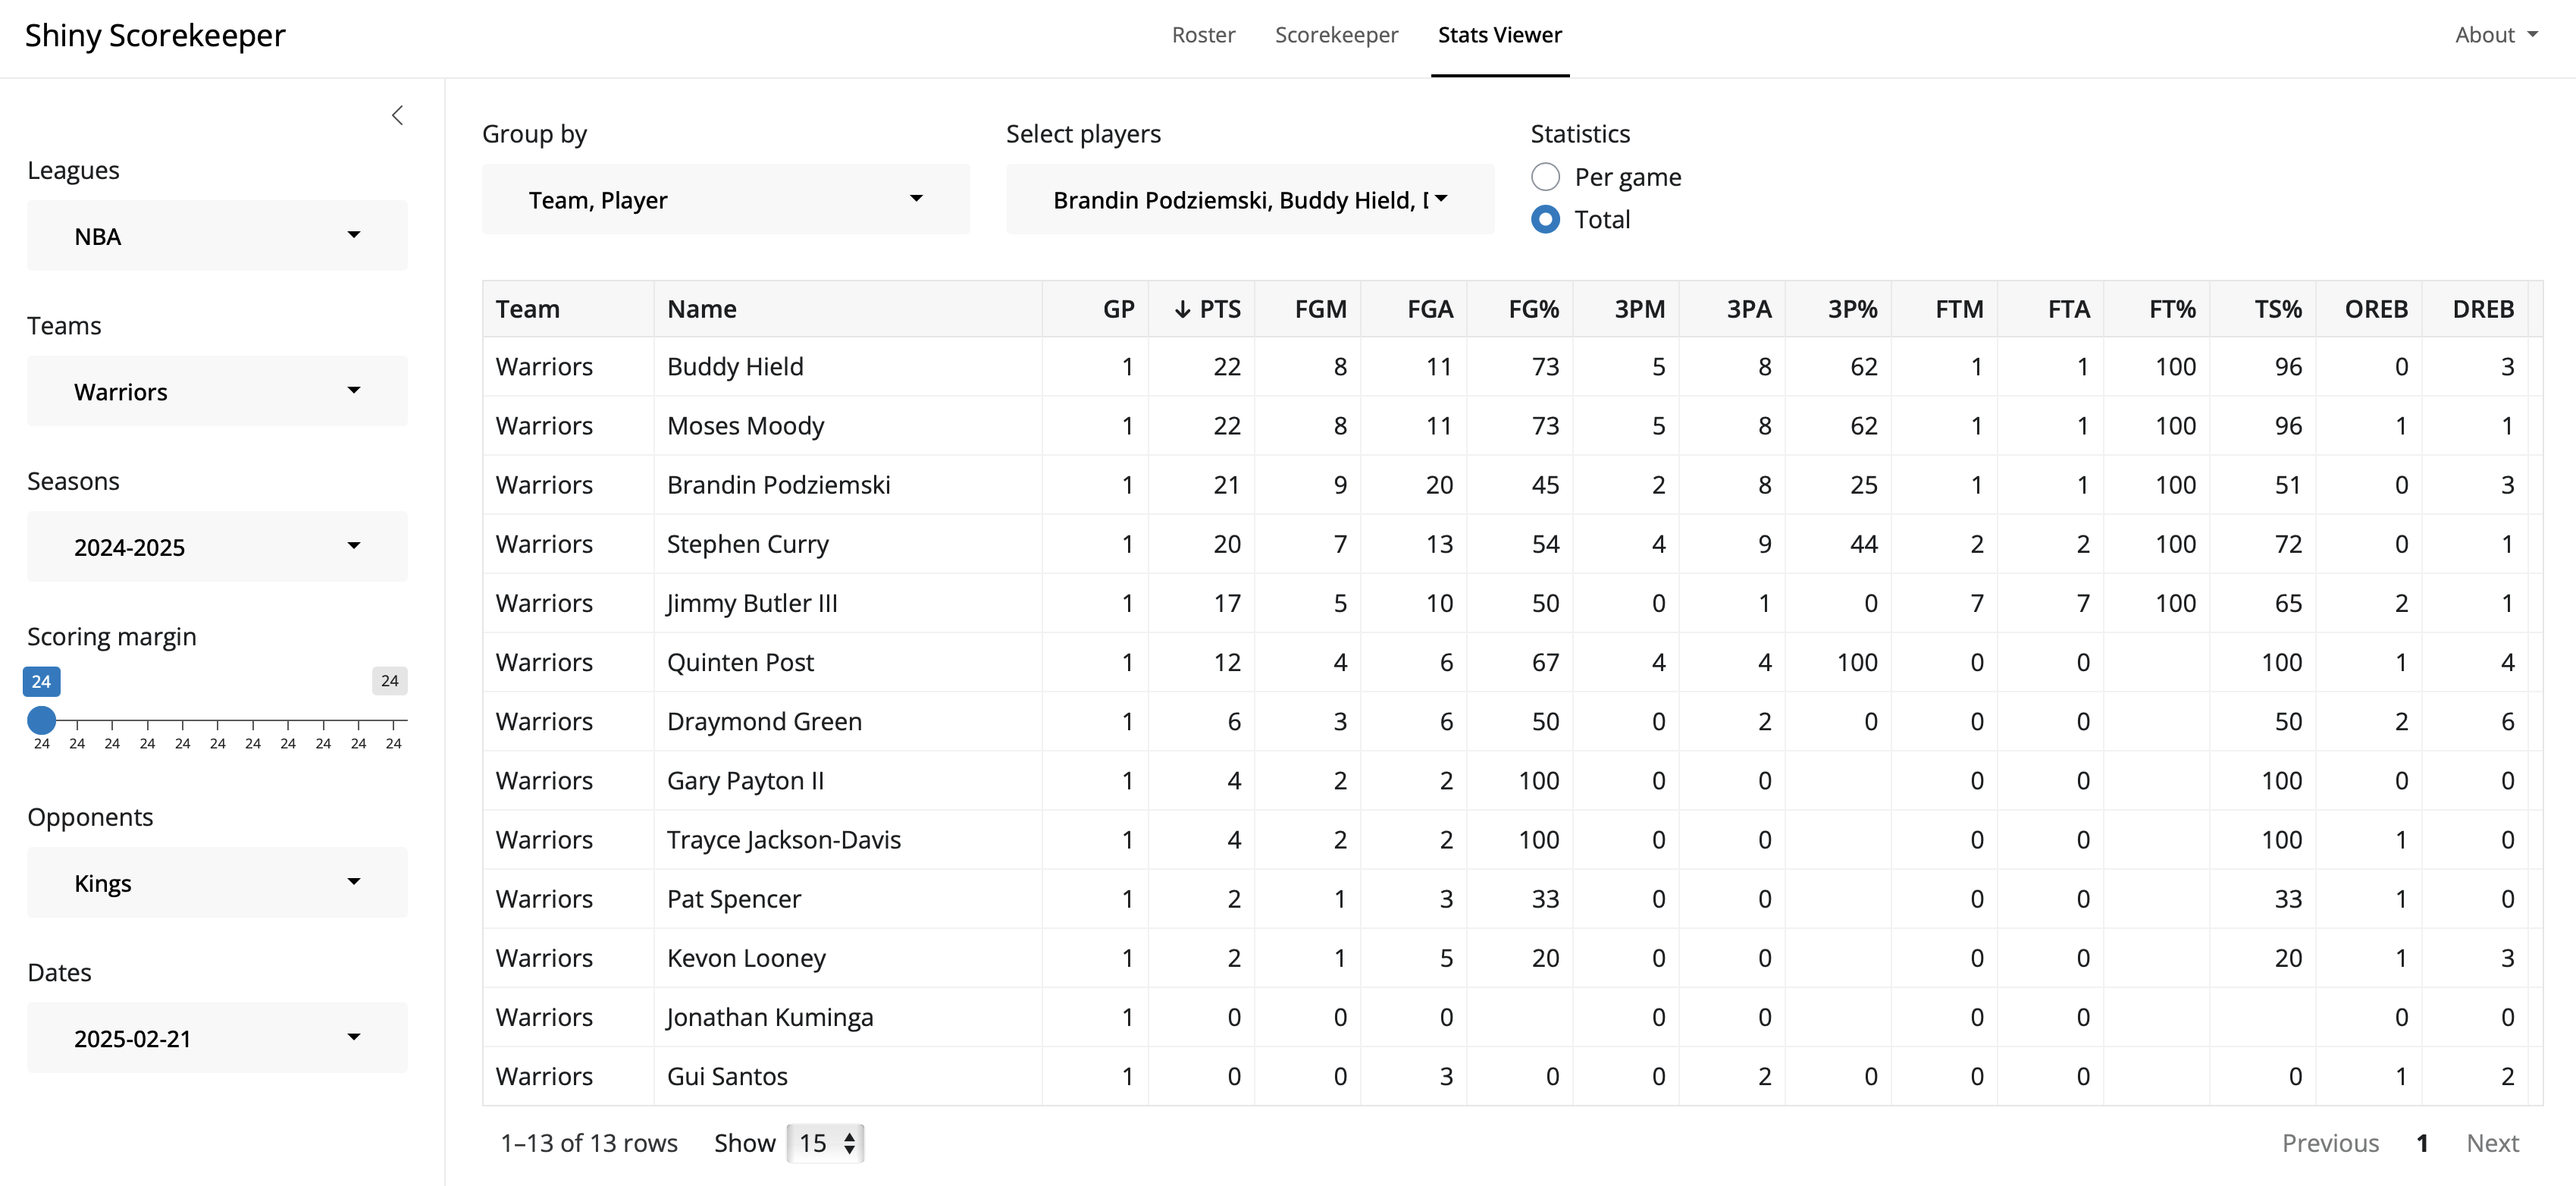This screenshot has height=1186, width=2576.
Task: Expand the Opponents dropdown showing Kings
Action: (217, 882)
